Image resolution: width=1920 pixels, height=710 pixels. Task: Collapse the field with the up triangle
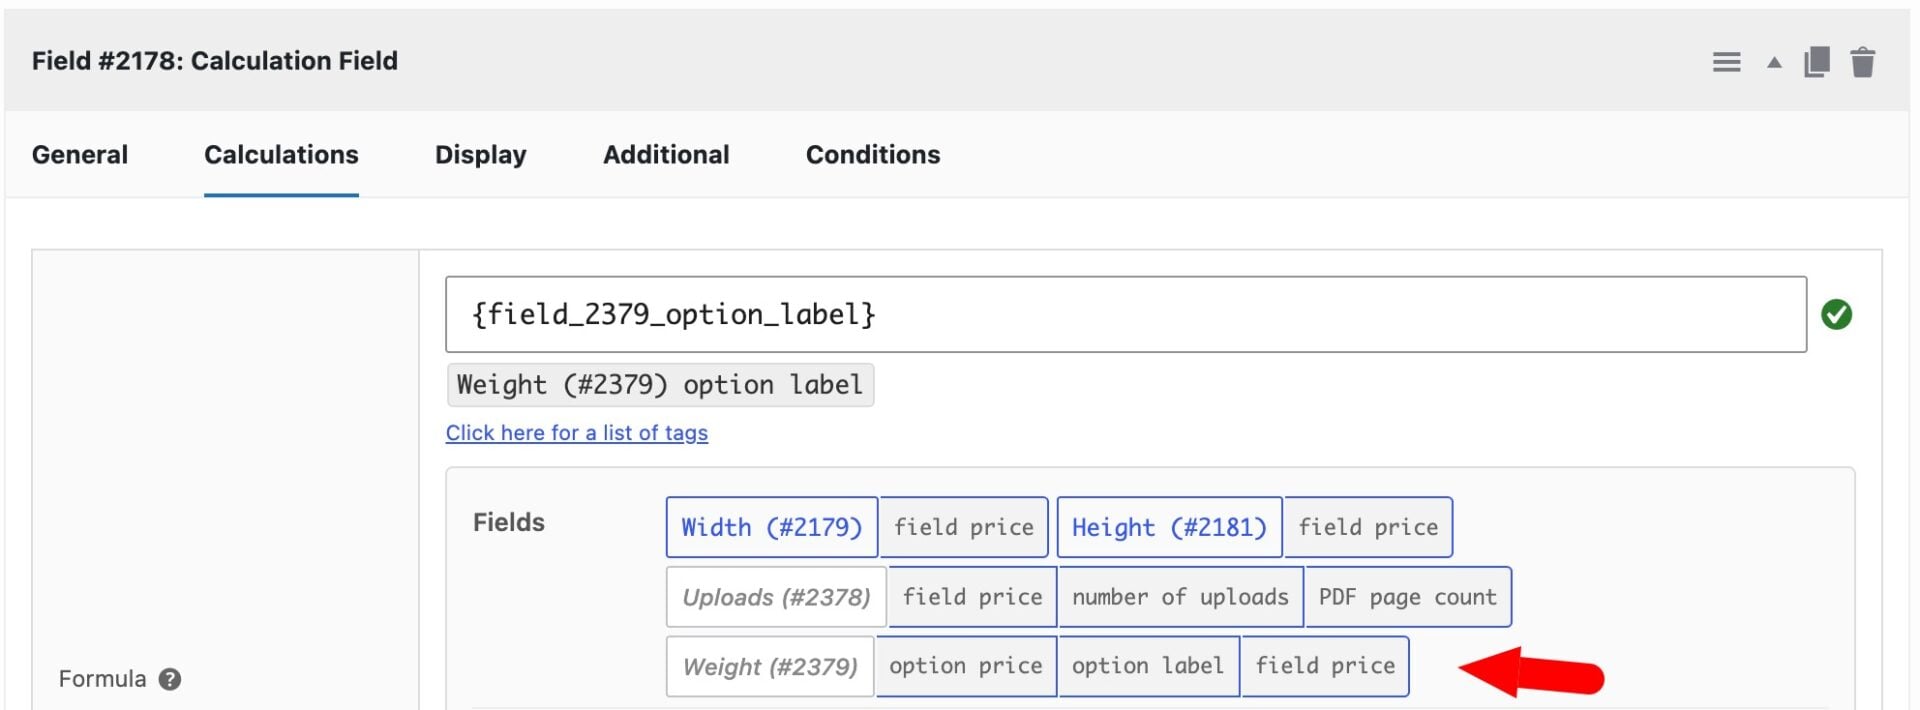(x=1774, y=62)
